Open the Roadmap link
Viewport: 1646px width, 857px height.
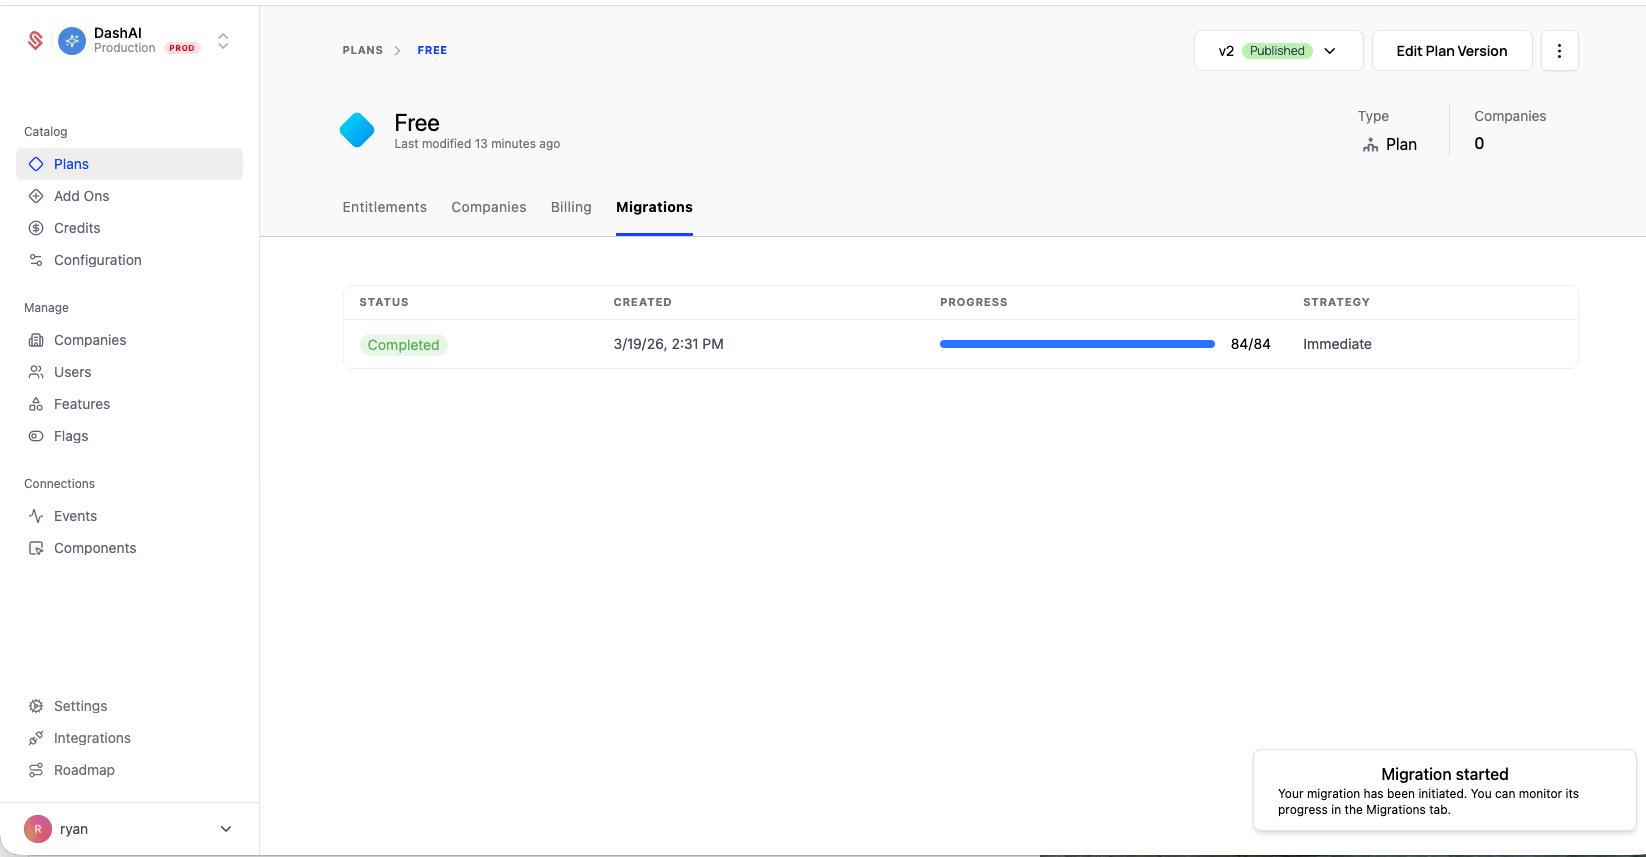[x=129, y=770]
